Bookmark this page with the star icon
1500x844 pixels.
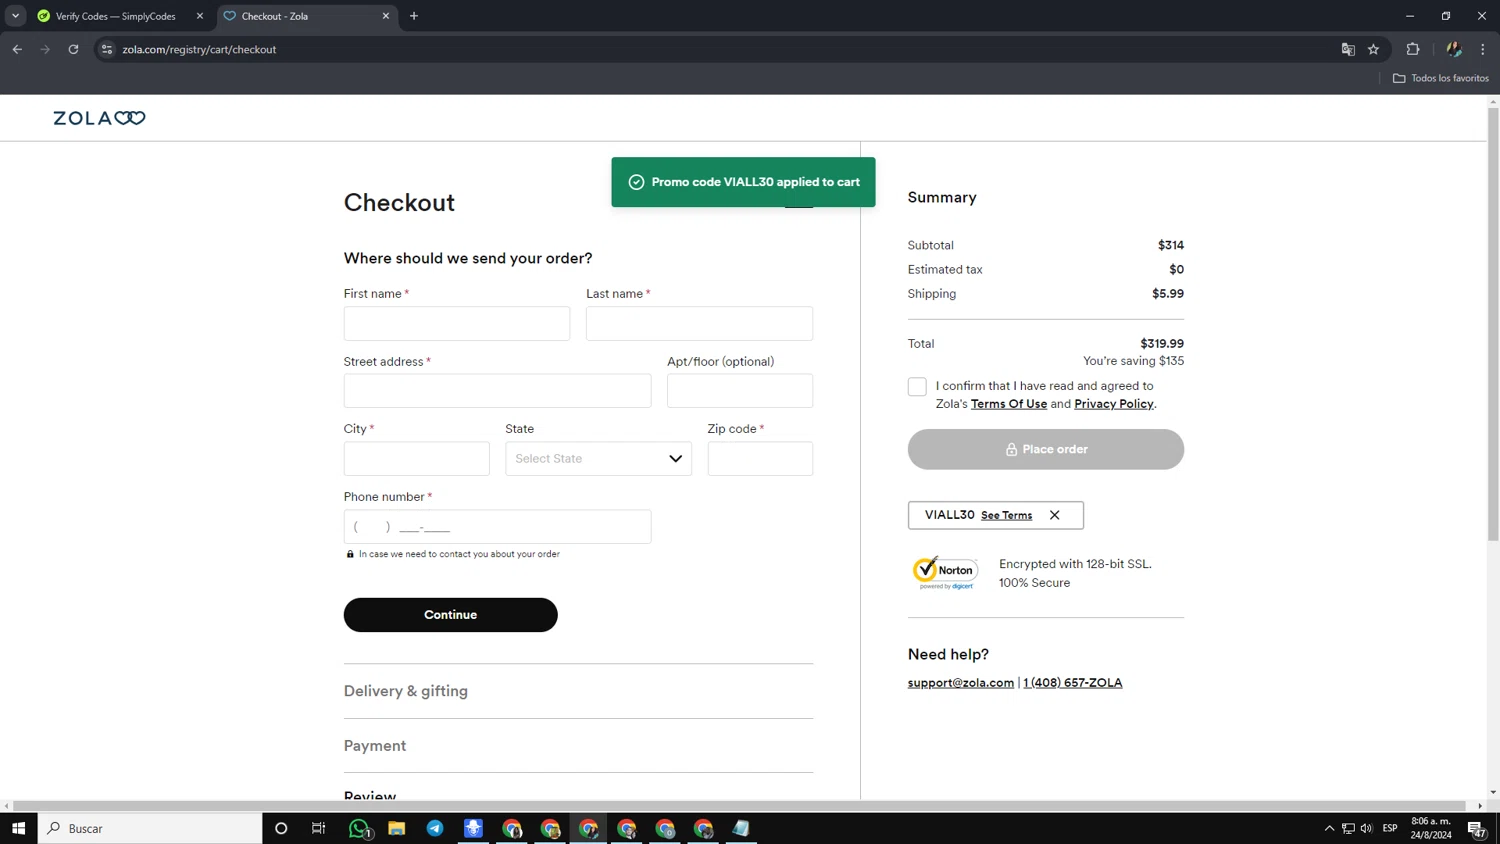pyautogui.click(x=1374, y=49)
